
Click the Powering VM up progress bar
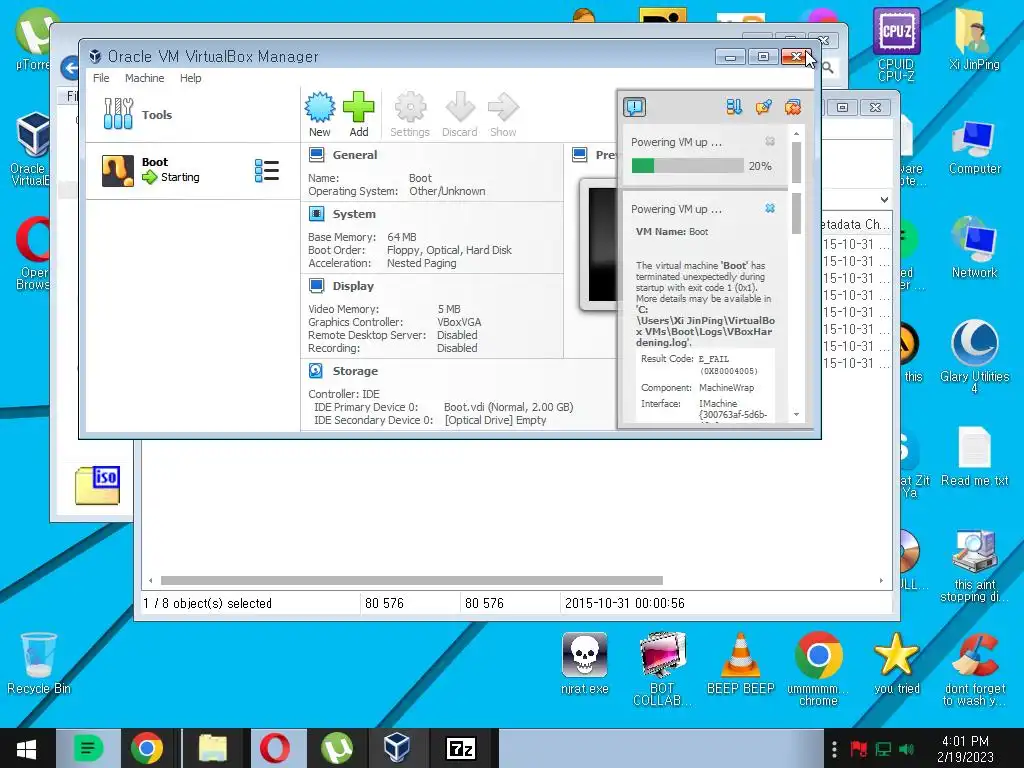(x=688, y=166)
